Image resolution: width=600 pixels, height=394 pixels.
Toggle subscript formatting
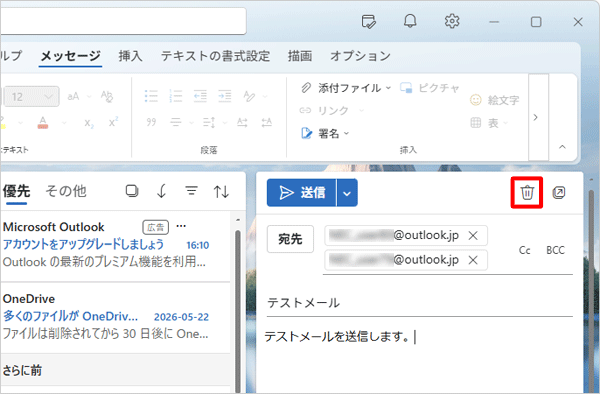(89, 123)
